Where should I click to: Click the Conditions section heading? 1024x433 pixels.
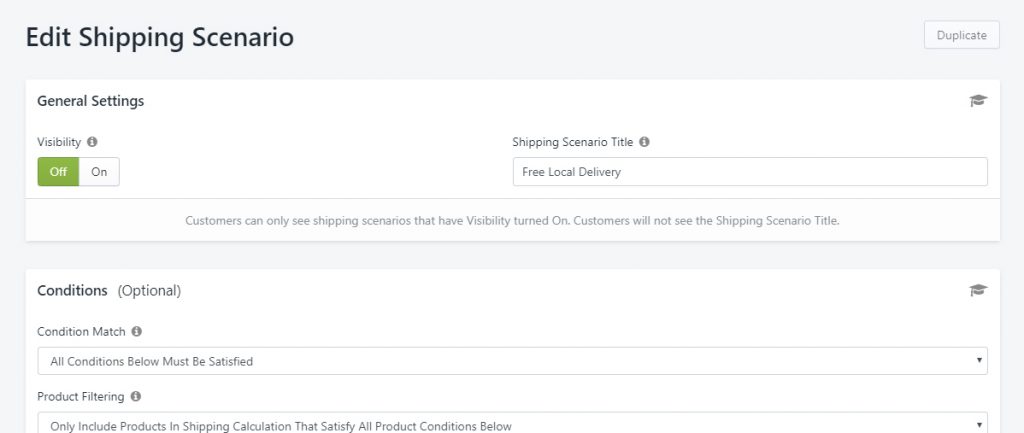tap(72, 291)
